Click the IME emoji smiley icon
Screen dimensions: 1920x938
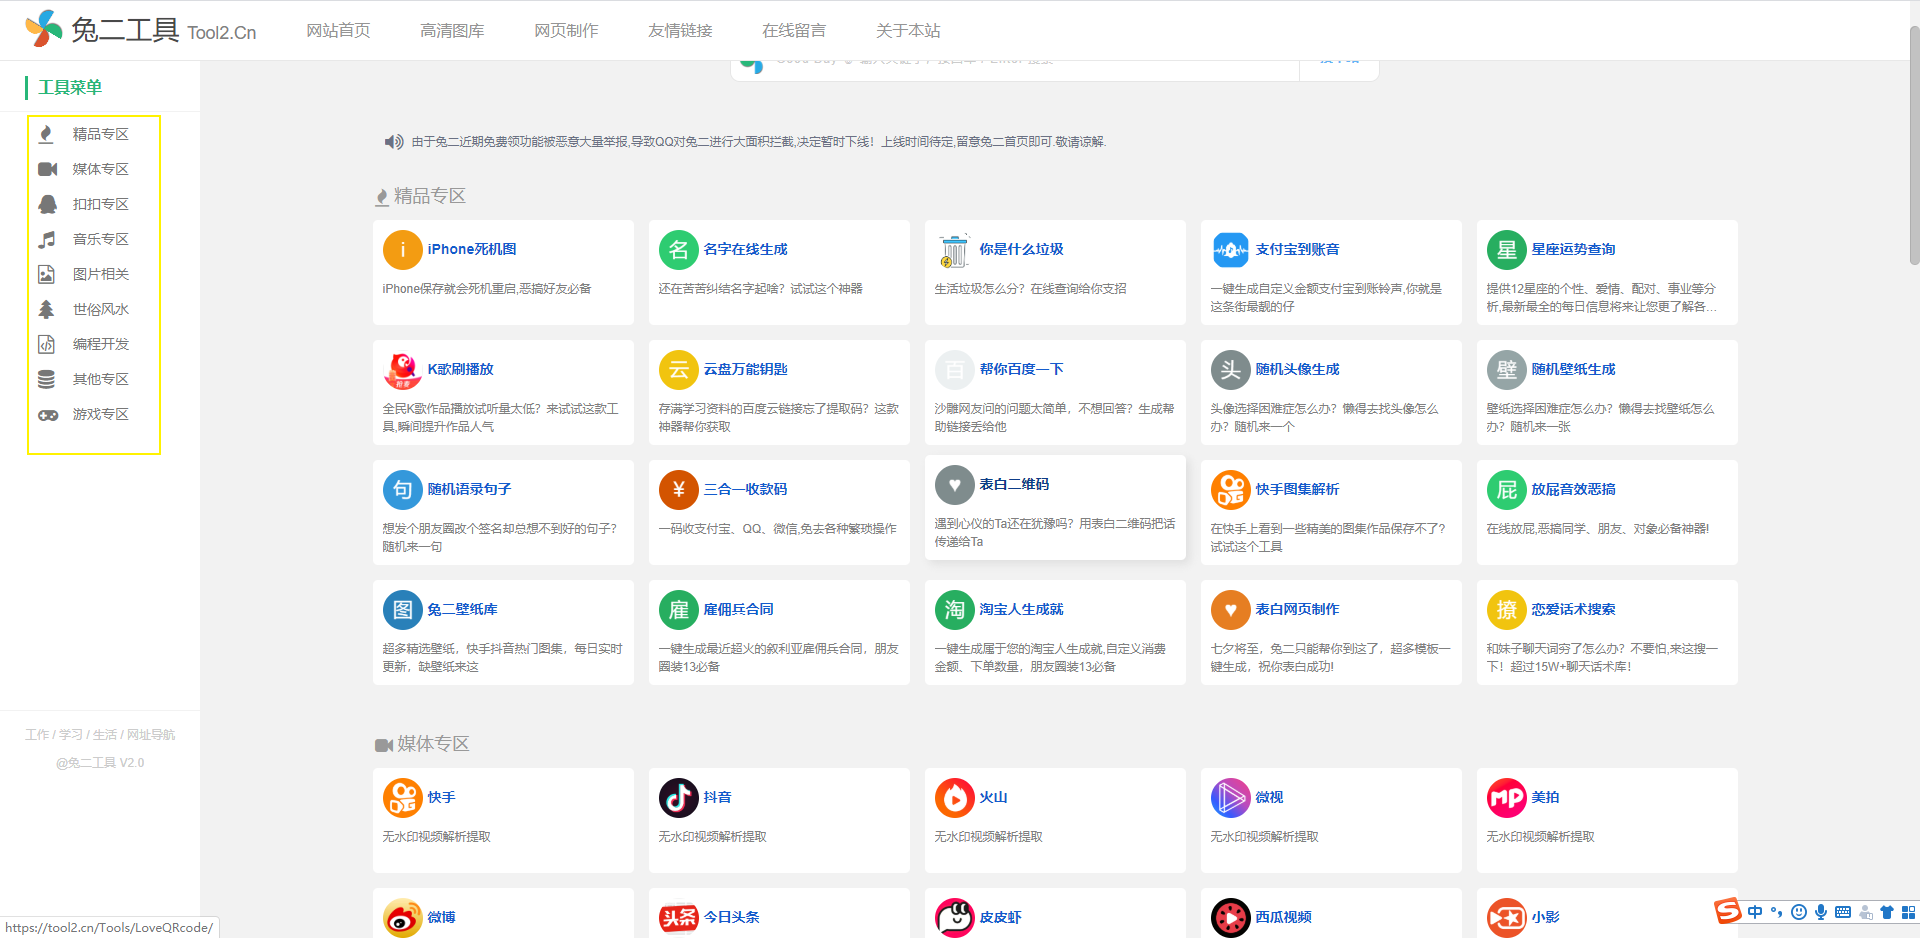click(x=1799, y=912)
